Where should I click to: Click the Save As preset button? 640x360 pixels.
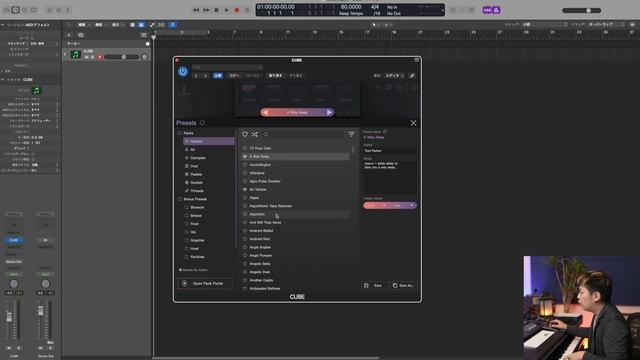pos(403,285)
